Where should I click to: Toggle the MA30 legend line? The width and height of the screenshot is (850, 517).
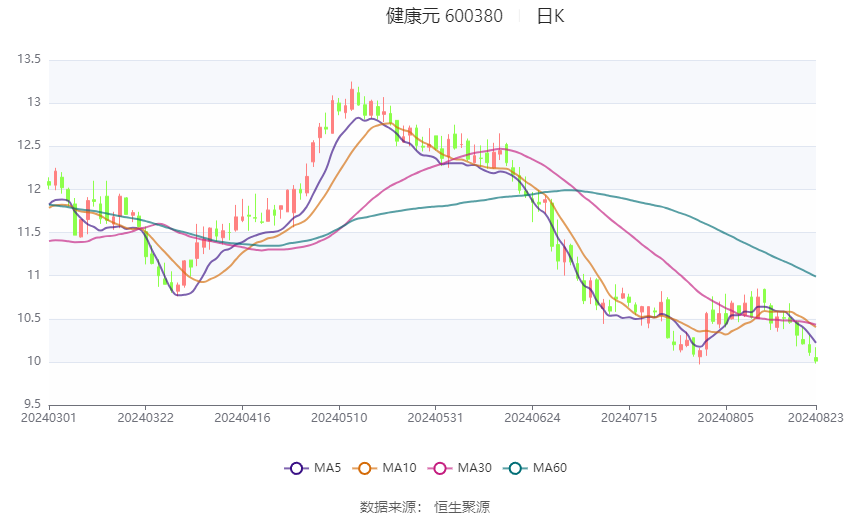pos(460,468)
